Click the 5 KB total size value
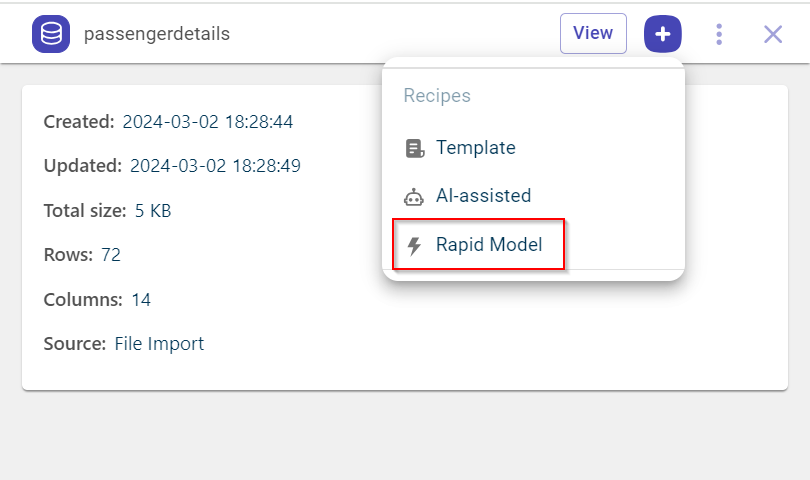Image resolution: width=810 pixels, height=480 pixels. point(153,211)
